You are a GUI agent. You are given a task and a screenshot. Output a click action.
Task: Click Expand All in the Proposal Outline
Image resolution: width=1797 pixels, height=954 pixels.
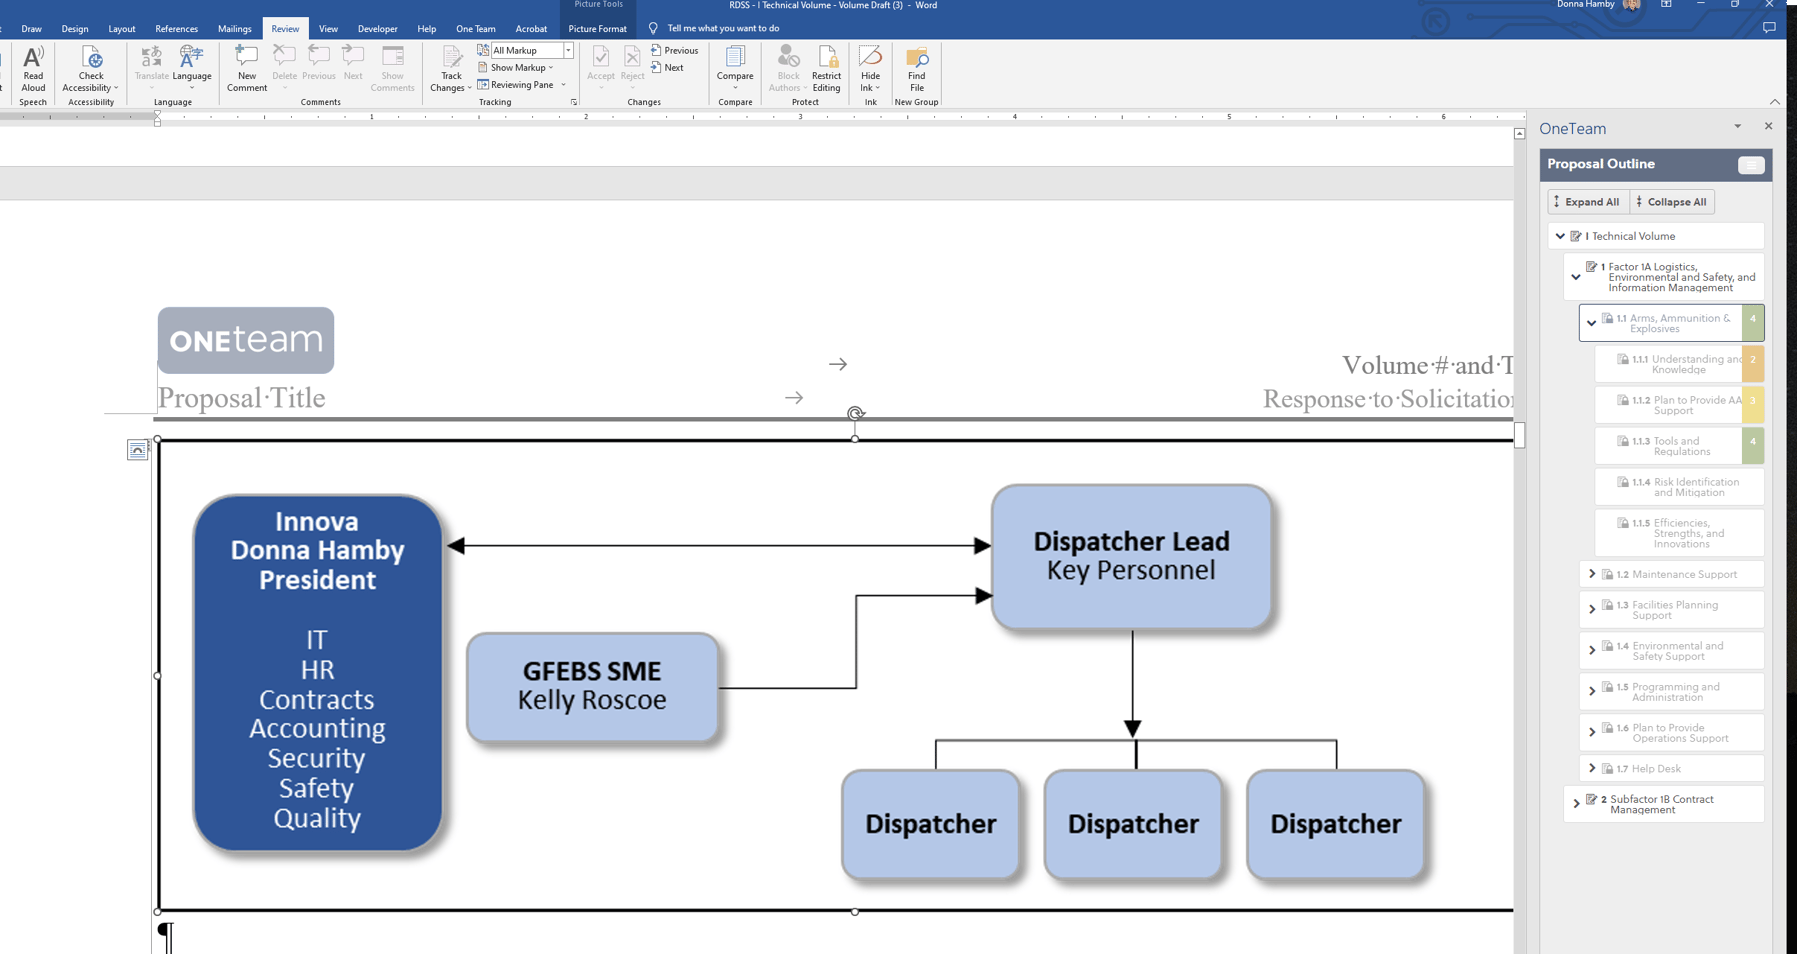click(1588, 201)
